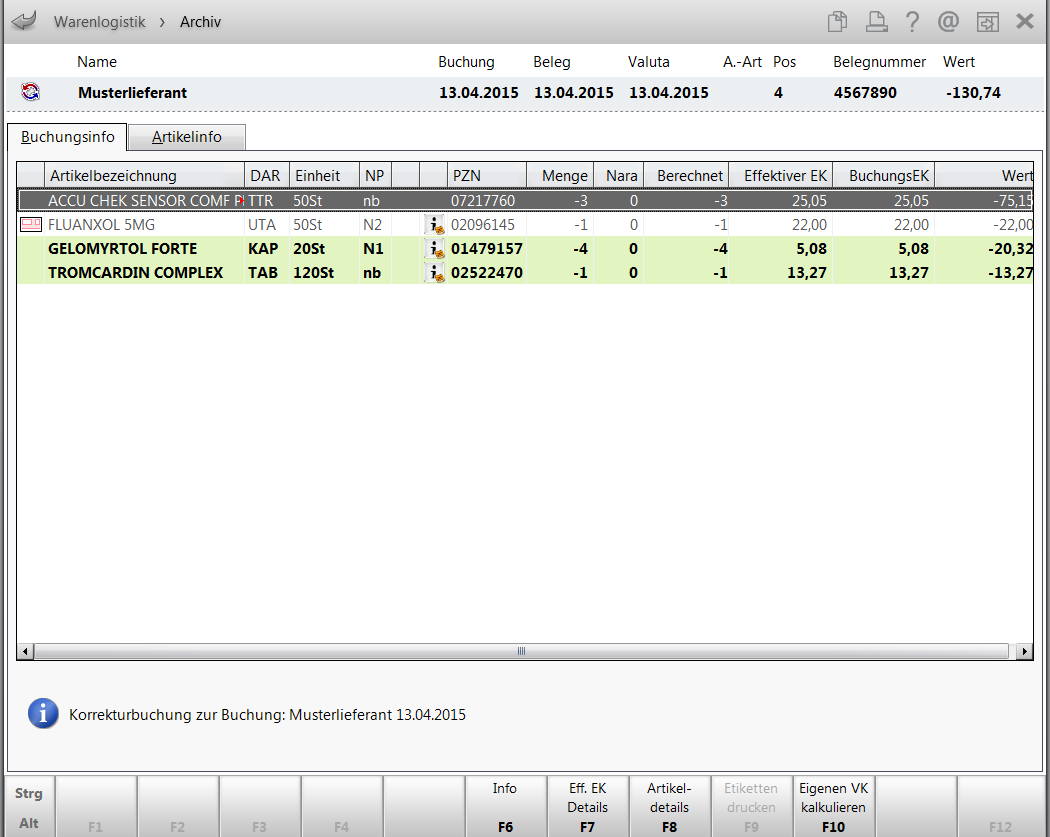Switch to the Artikelinfo tab
Screen dimensions: 1050x837
tap(187, 137)
